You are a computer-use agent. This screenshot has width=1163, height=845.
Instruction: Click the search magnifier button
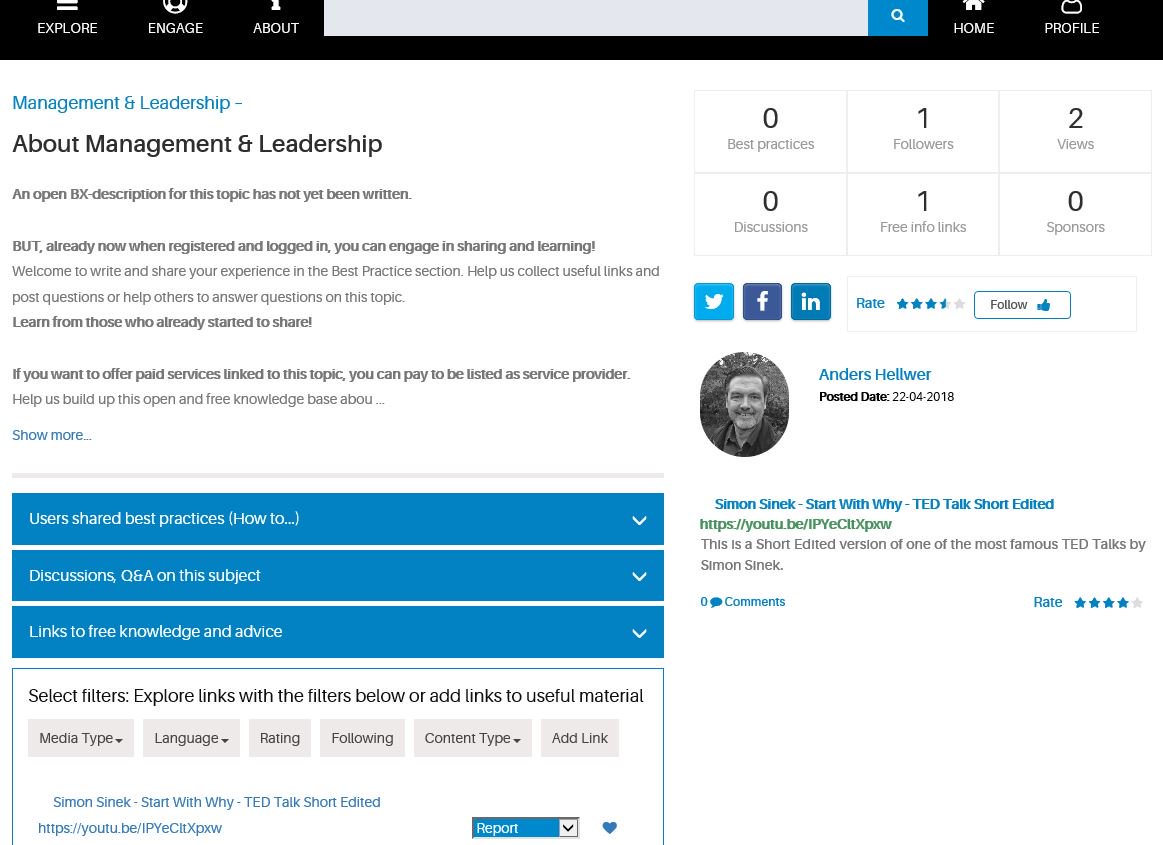[897, 16]
